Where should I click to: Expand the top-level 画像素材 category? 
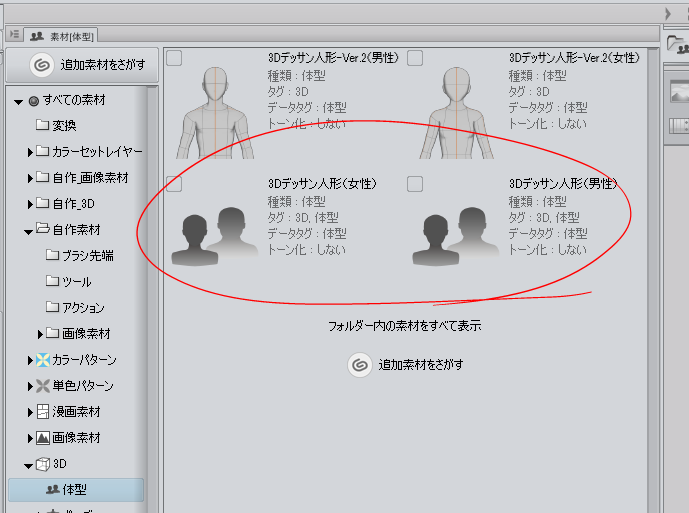[30, 438]
